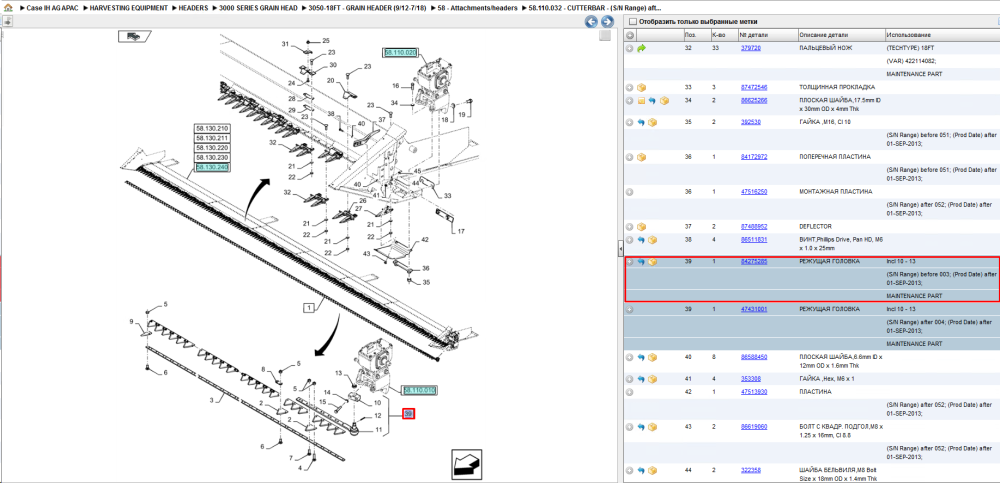Screen dimensions: 1000x483
Task: Toggle 'Отобразить только выбранные метки' checkbox
Action: (632, 22)
